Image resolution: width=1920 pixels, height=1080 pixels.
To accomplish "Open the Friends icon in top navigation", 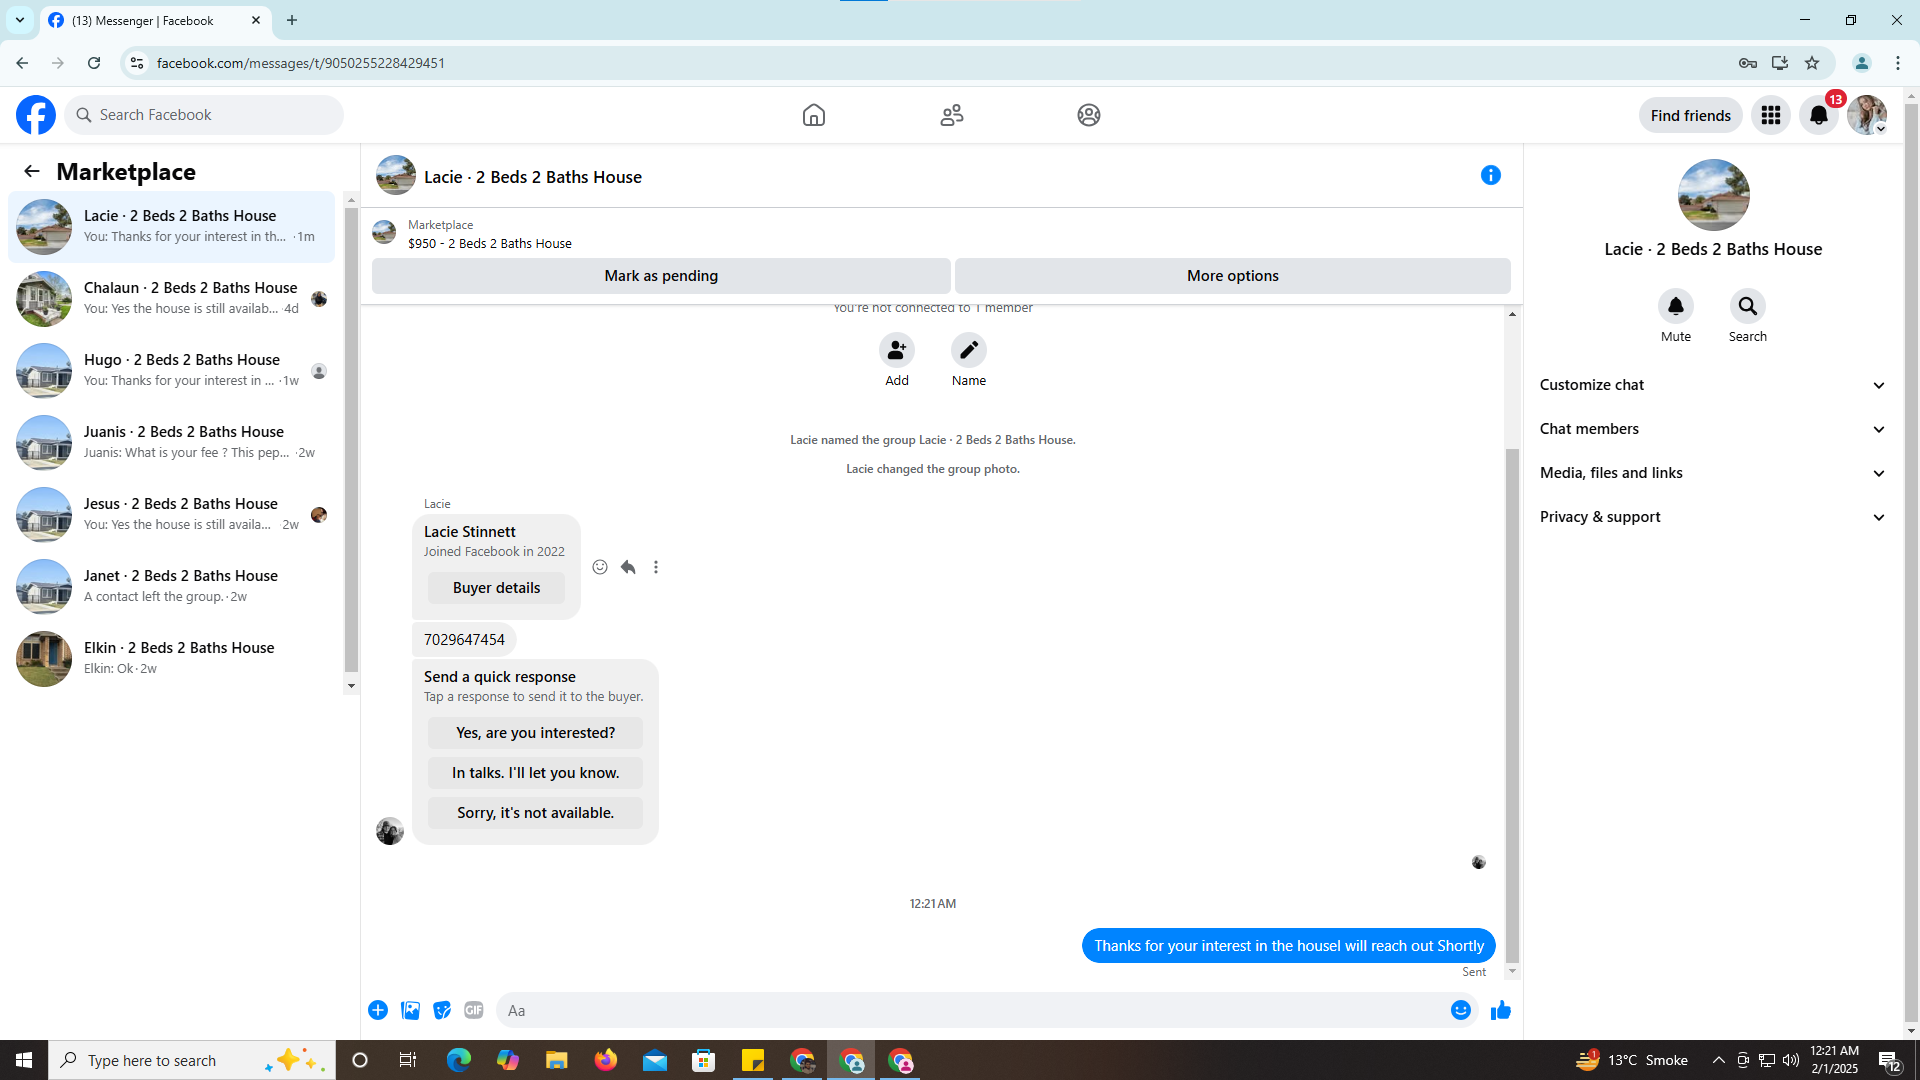I will (x=952, y=115).
